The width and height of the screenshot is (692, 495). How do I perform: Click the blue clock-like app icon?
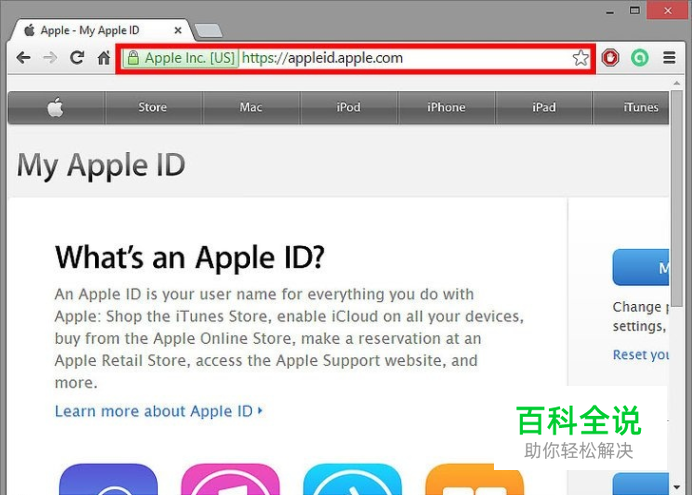coord(352,479)
